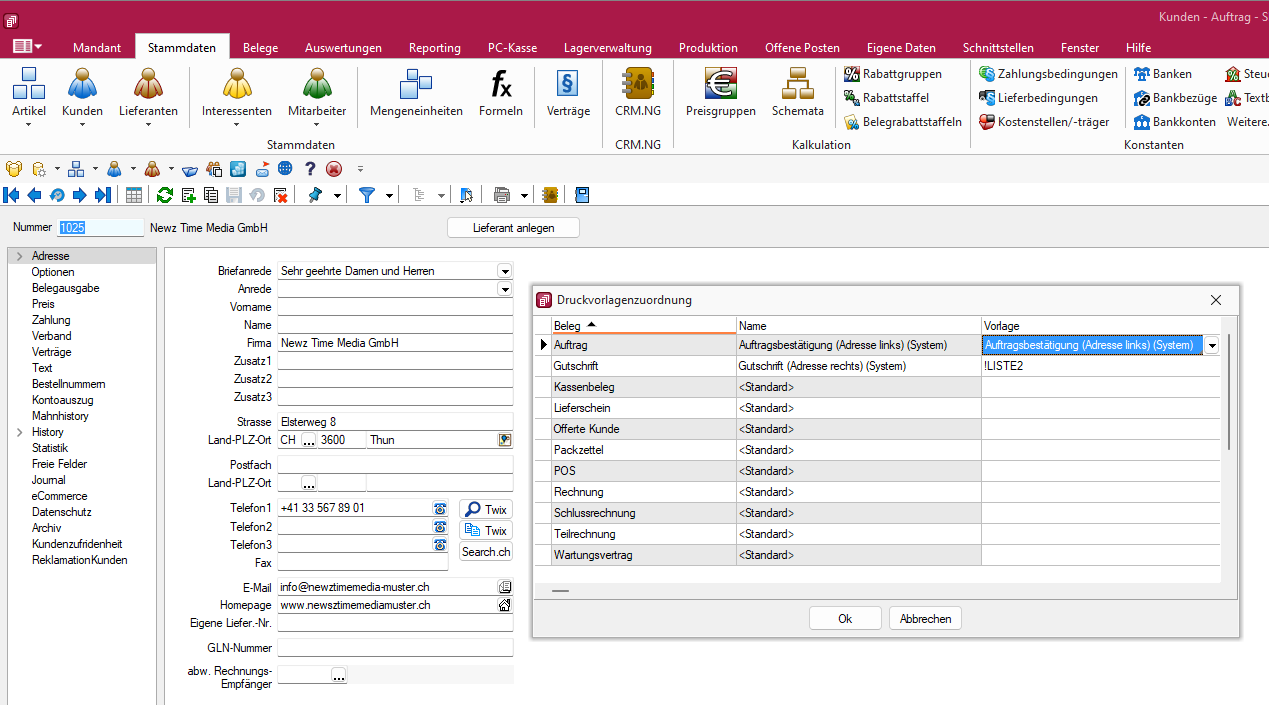
Task: Open Bankkonten in Konstanten group
Action: click(1174, 122)
